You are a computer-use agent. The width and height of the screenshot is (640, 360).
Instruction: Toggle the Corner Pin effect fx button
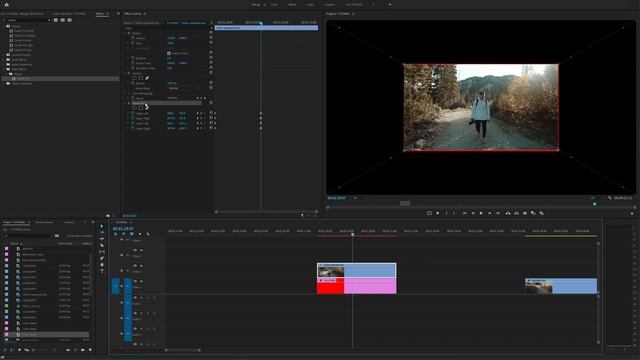129,103
